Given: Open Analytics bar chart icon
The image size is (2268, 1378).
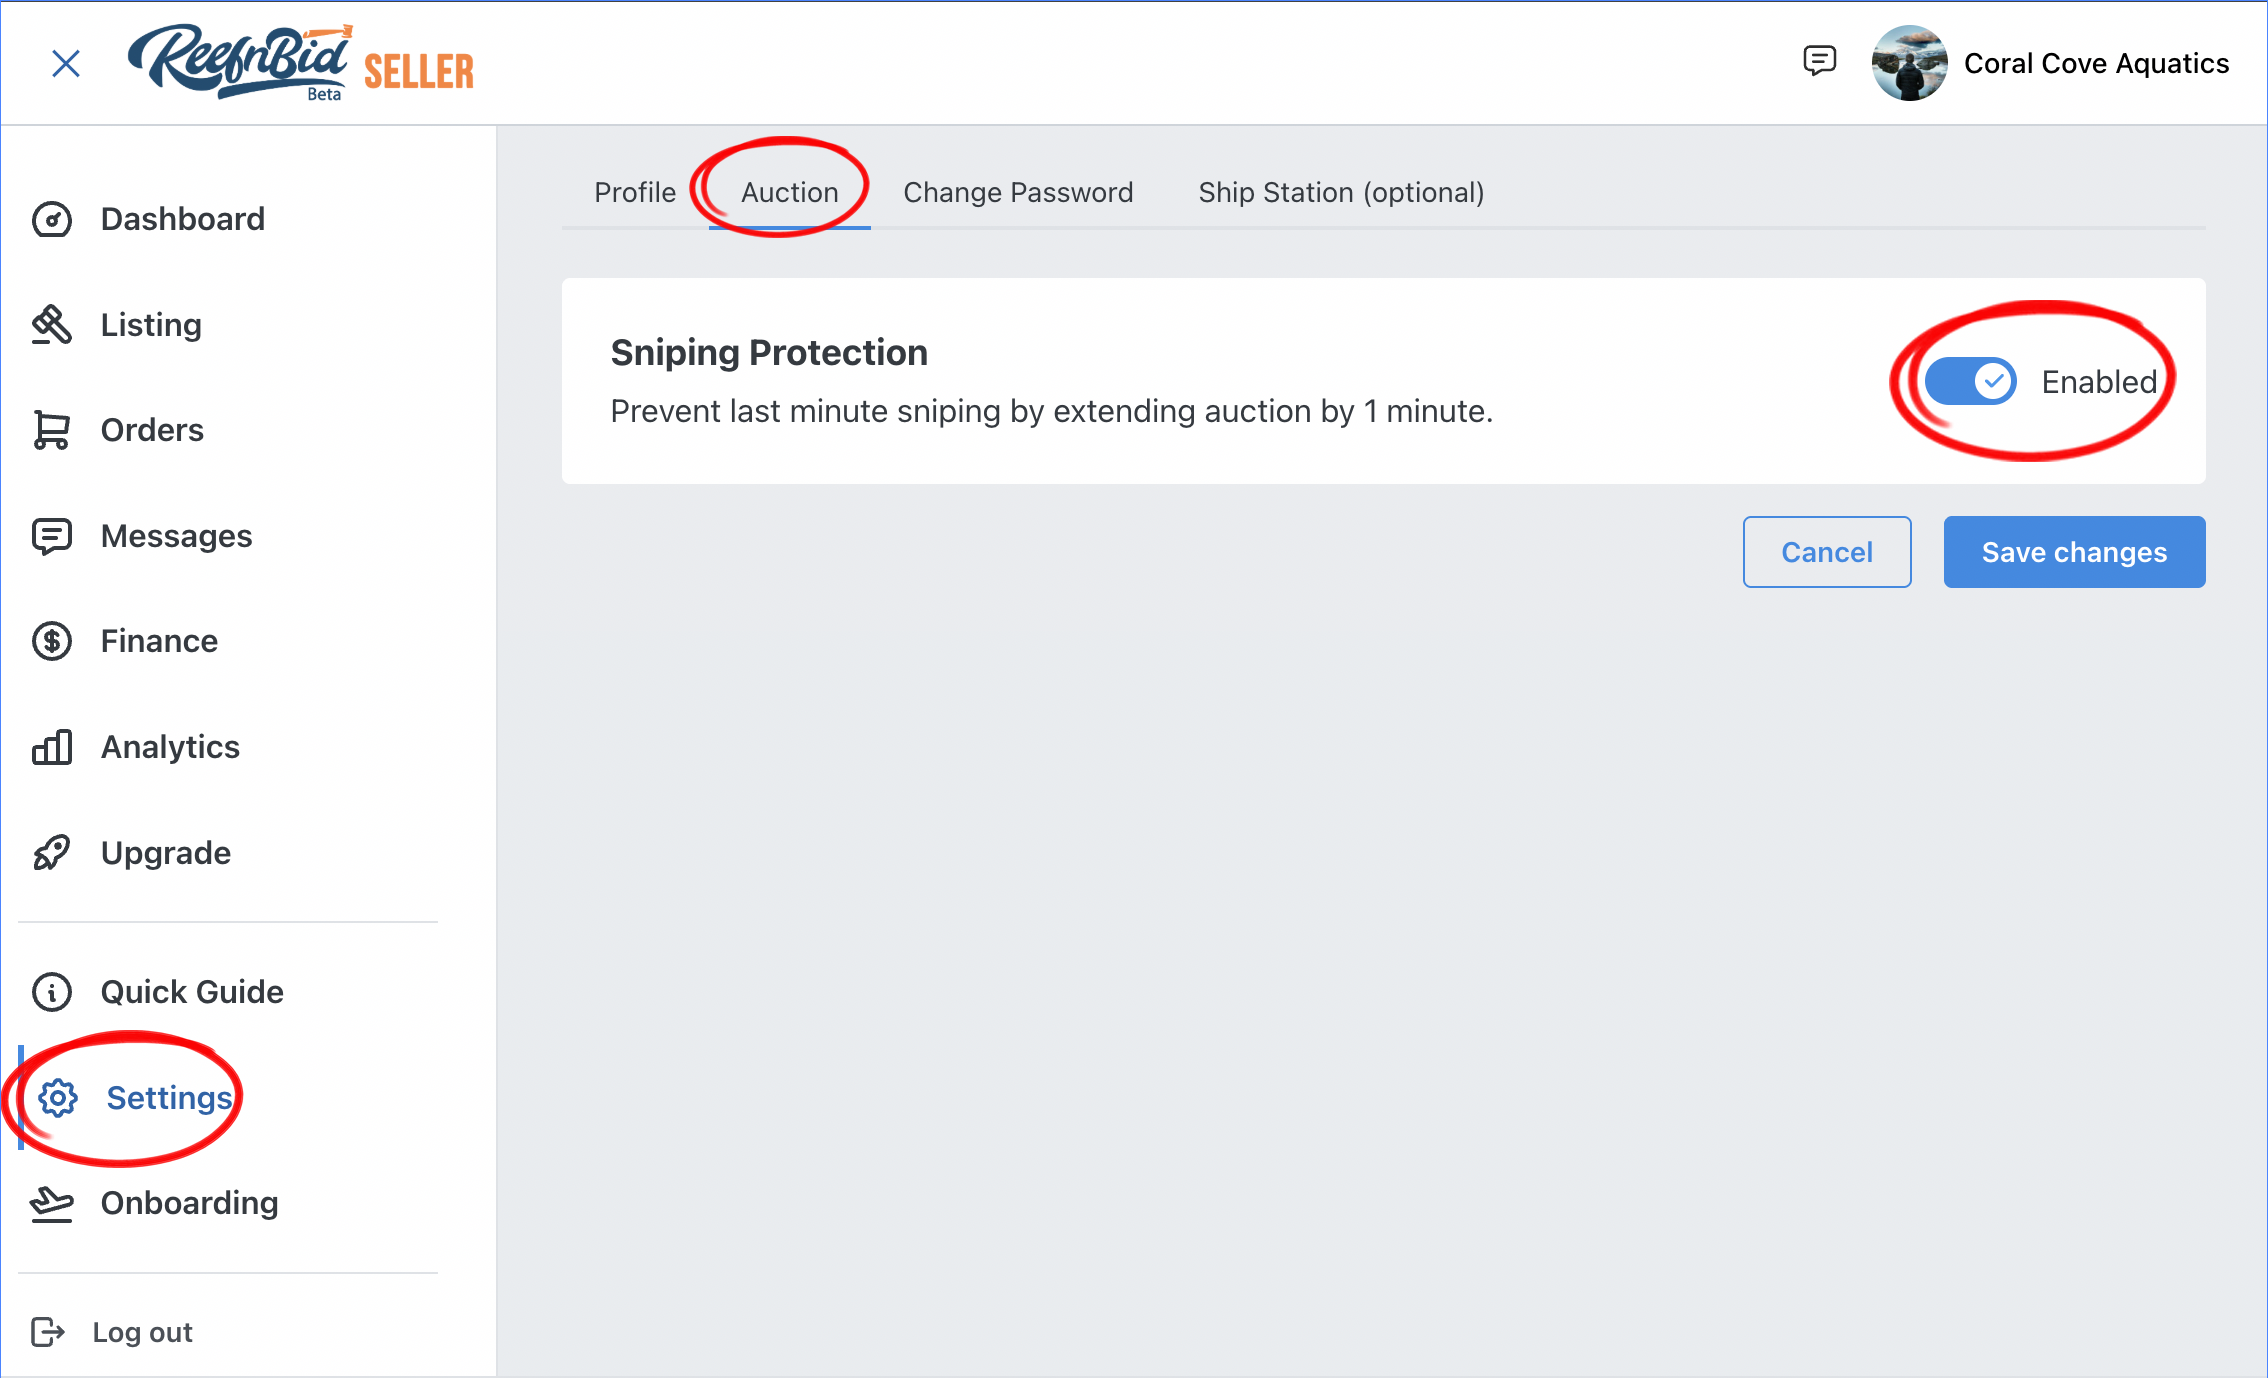Looking at the screenshot, I should point(52,747).
